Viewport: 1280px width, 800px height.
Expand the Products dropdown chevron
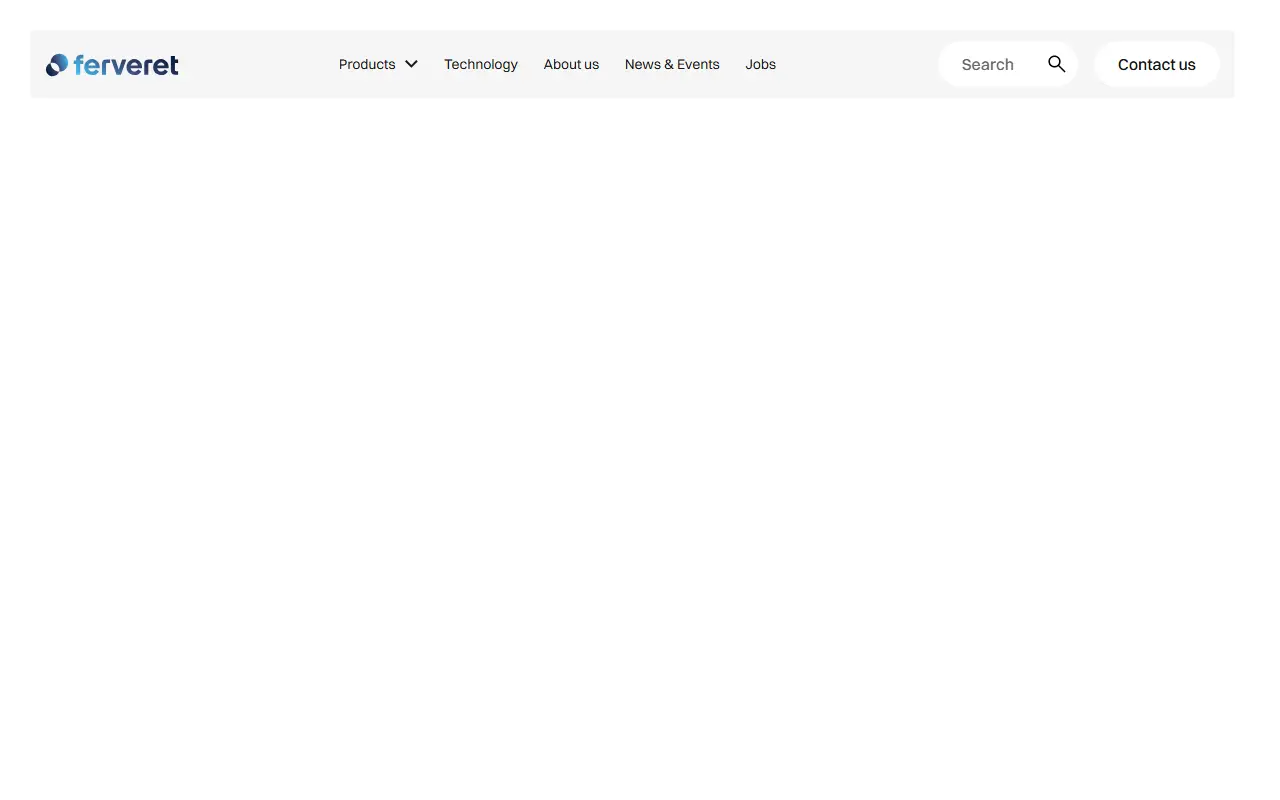[411, 64]
